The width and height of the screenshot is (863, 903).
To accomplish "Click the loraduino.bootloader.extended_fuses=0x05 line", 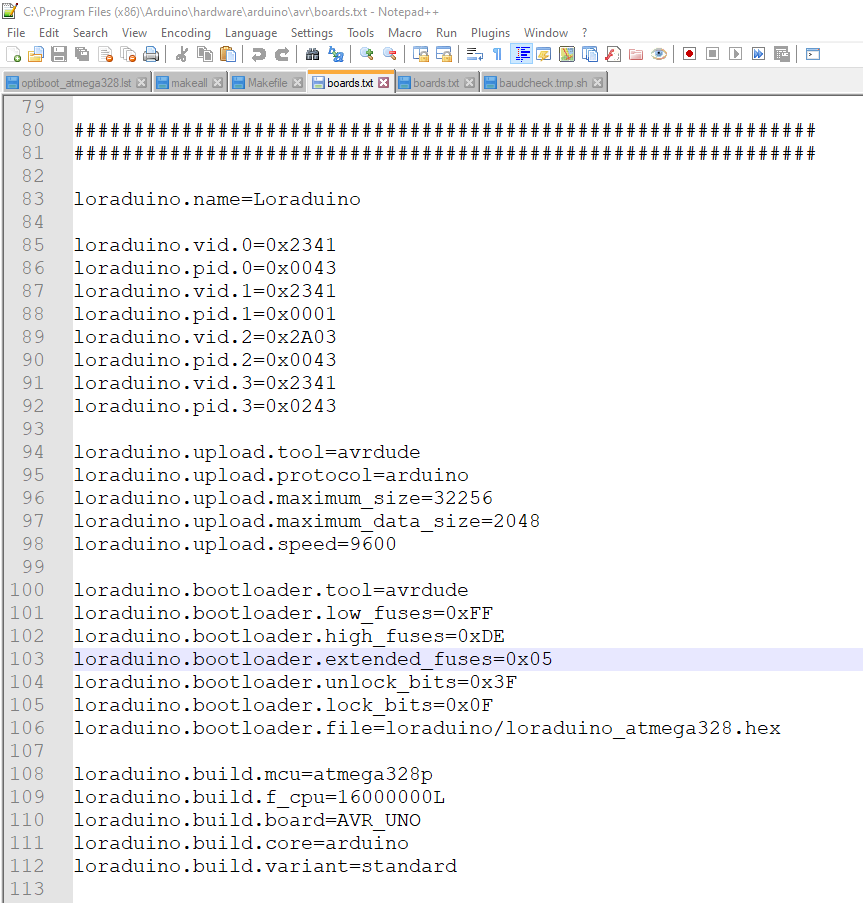I will coord(313,659).
